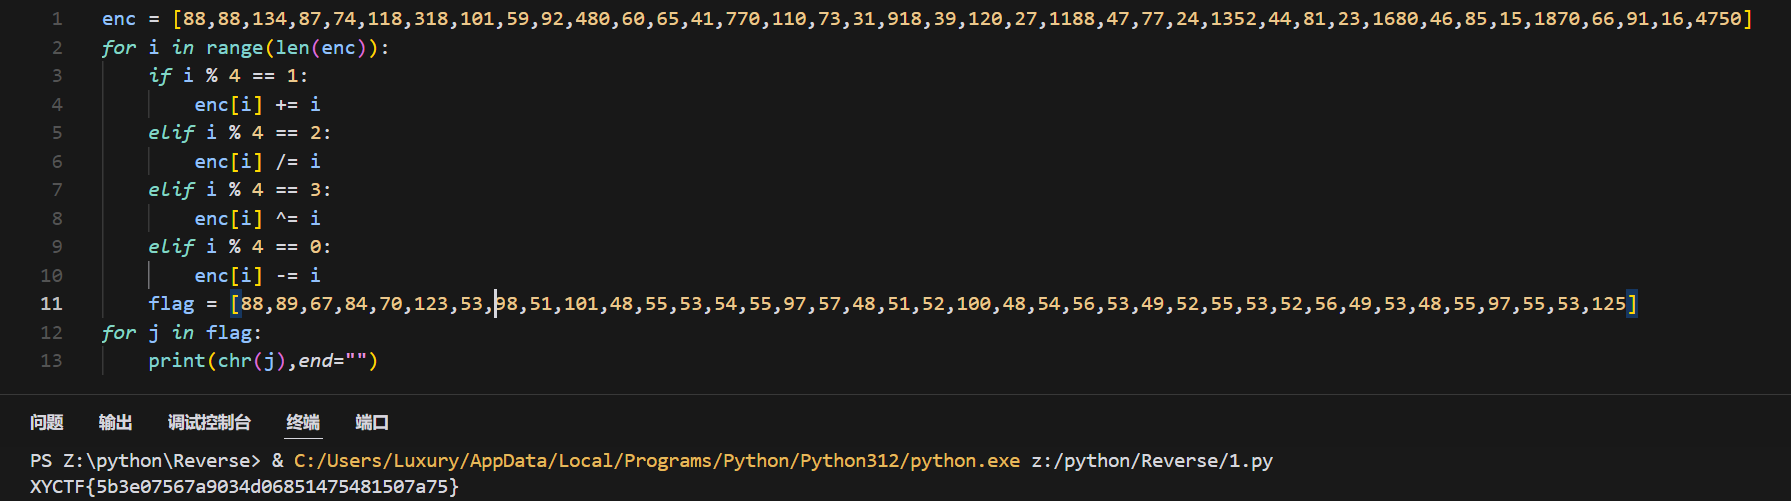1791x501 pixels.
Task: Click the print(chr(j),end="") statement
Action: 263,361
